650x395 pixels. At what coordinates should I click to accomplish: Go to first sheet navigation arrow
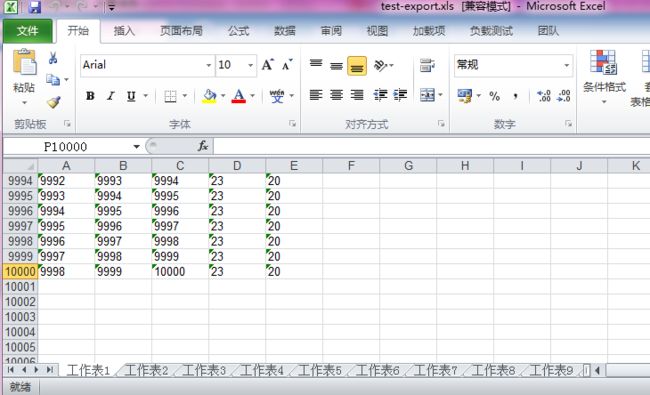coord(10,370)
